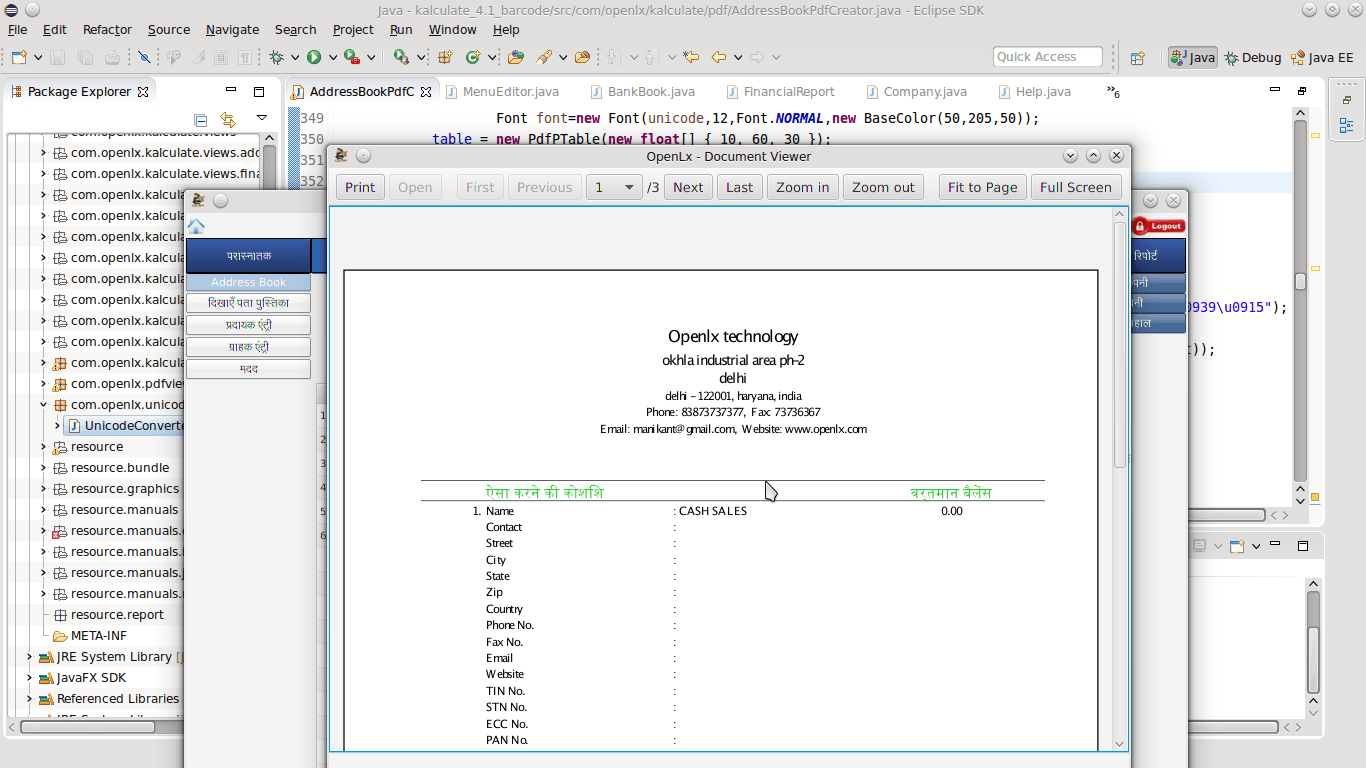Click the Open Perspective icon
This screenshot has width=1366, height=768.
point(1137,58)
